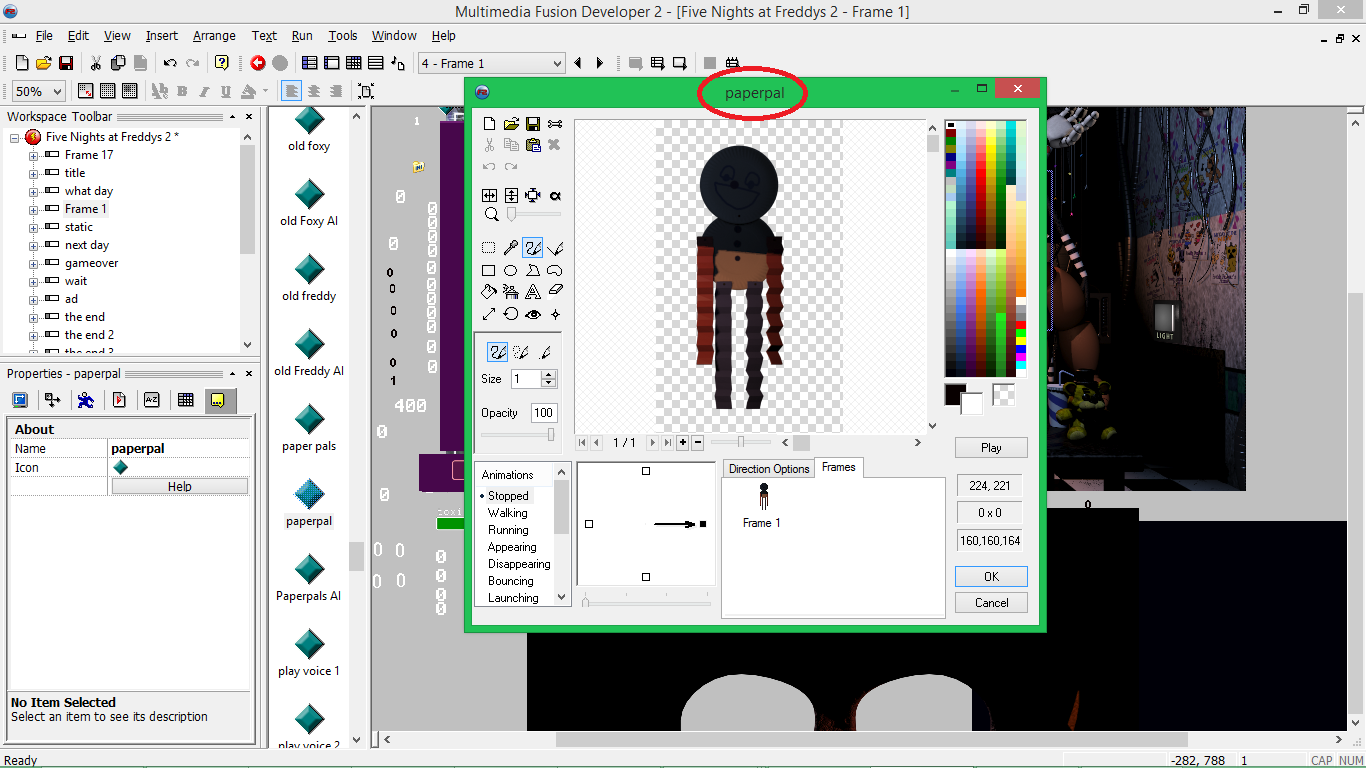Open the Arrange menu
The width and height of the screenshot is (1366, 768).
point(214,36)
